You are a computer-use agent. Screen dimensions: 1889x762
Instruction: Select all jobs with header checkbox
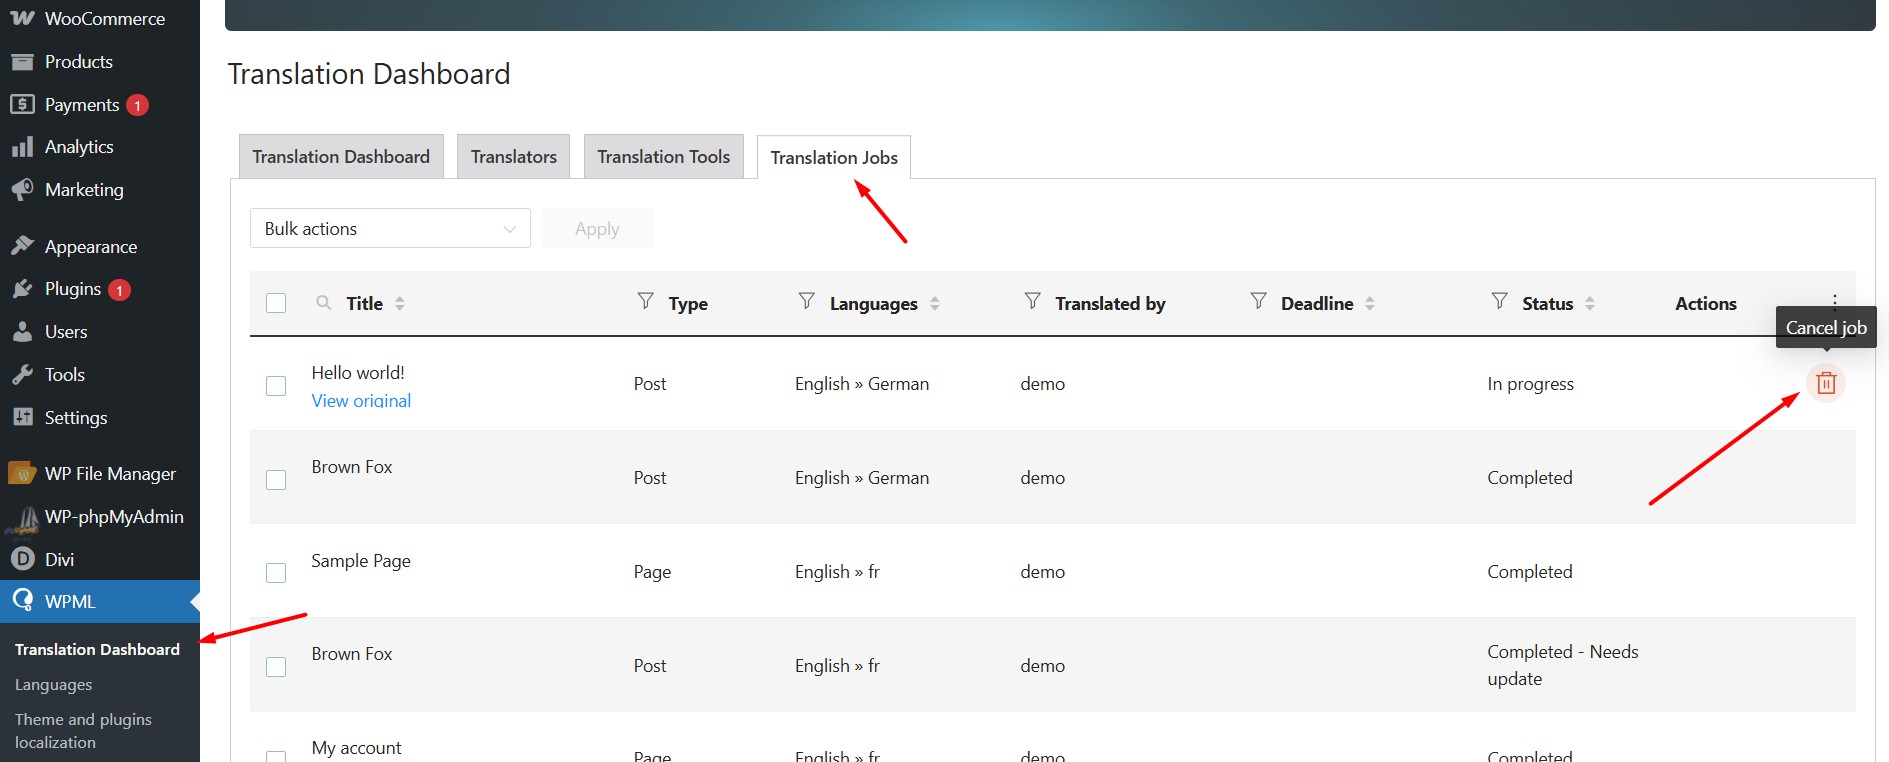tap(276, 303)
